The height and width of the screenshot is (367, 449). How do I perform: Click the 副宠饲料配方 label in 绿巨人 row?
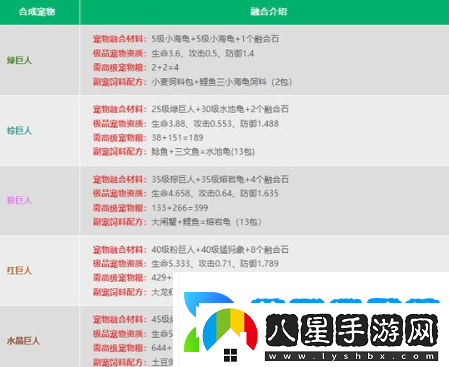pyautogui.click(x=119, y=82)
